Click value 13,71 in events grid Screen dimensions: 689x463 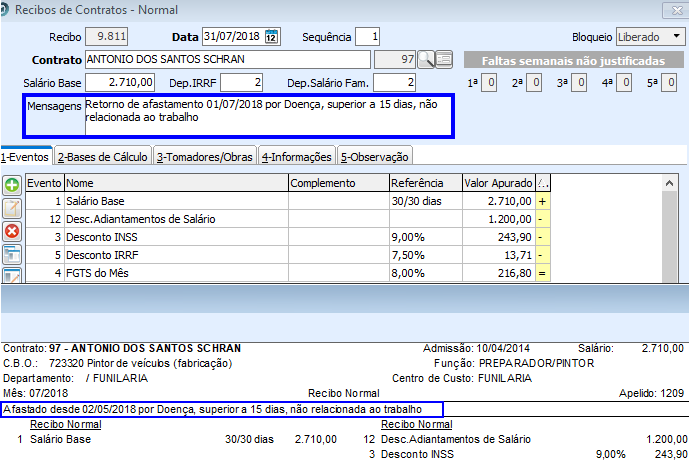(499, 255)
